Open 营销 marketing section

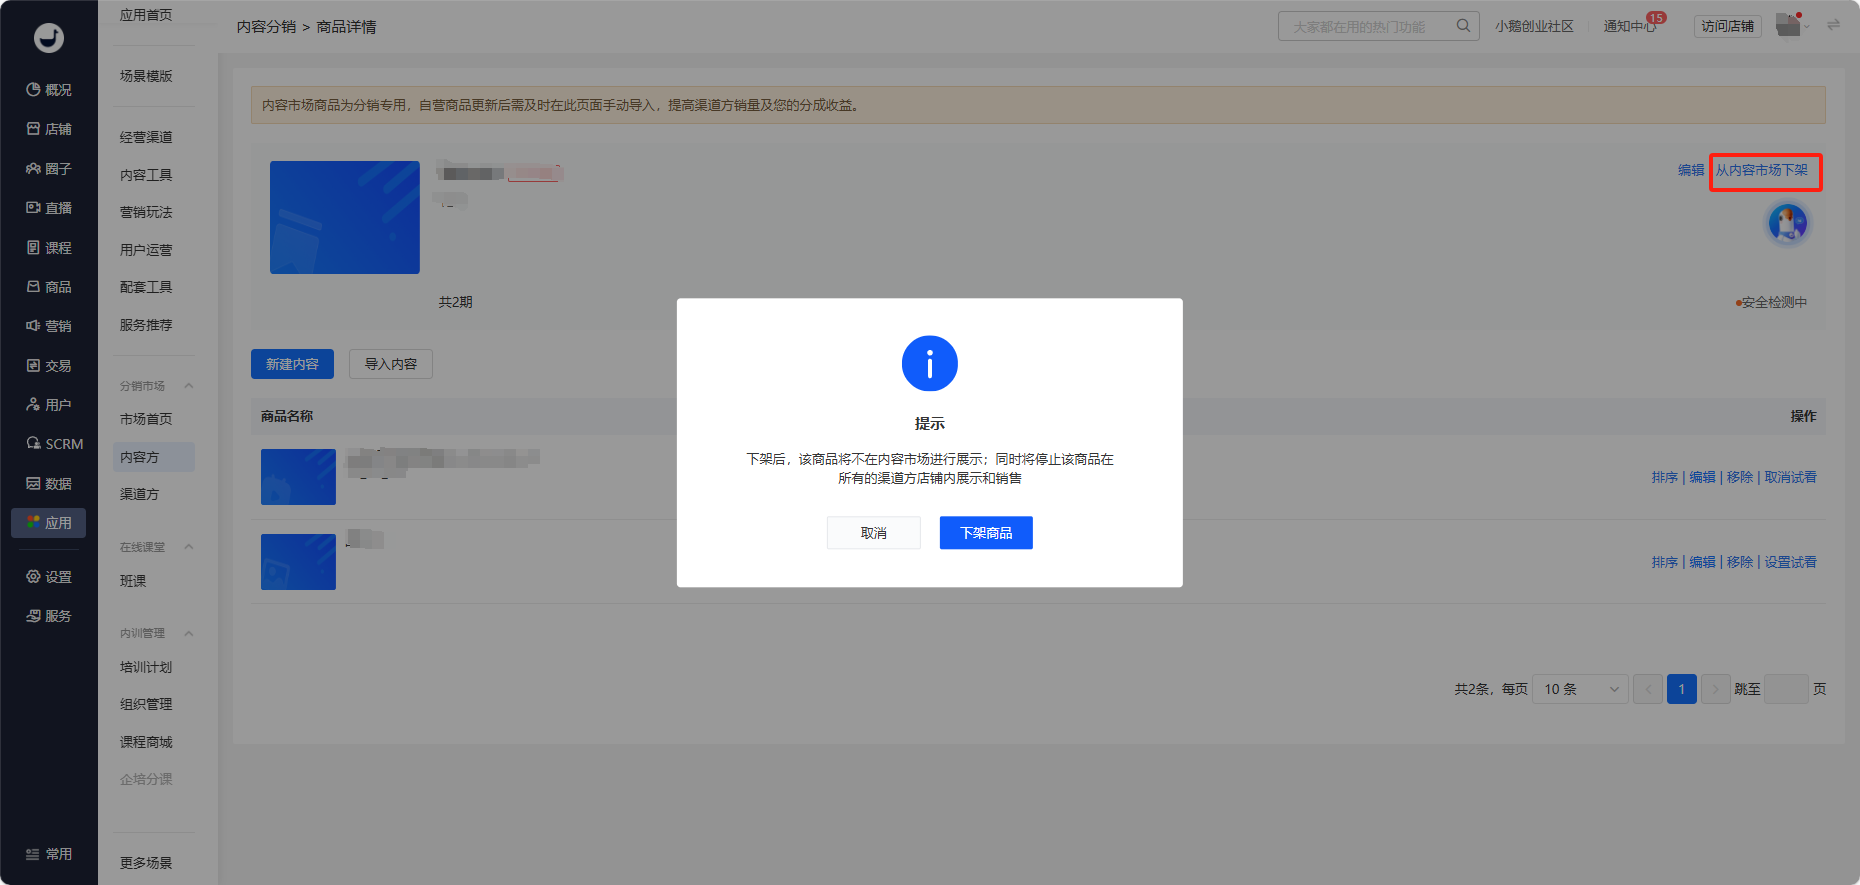point(49,326)
